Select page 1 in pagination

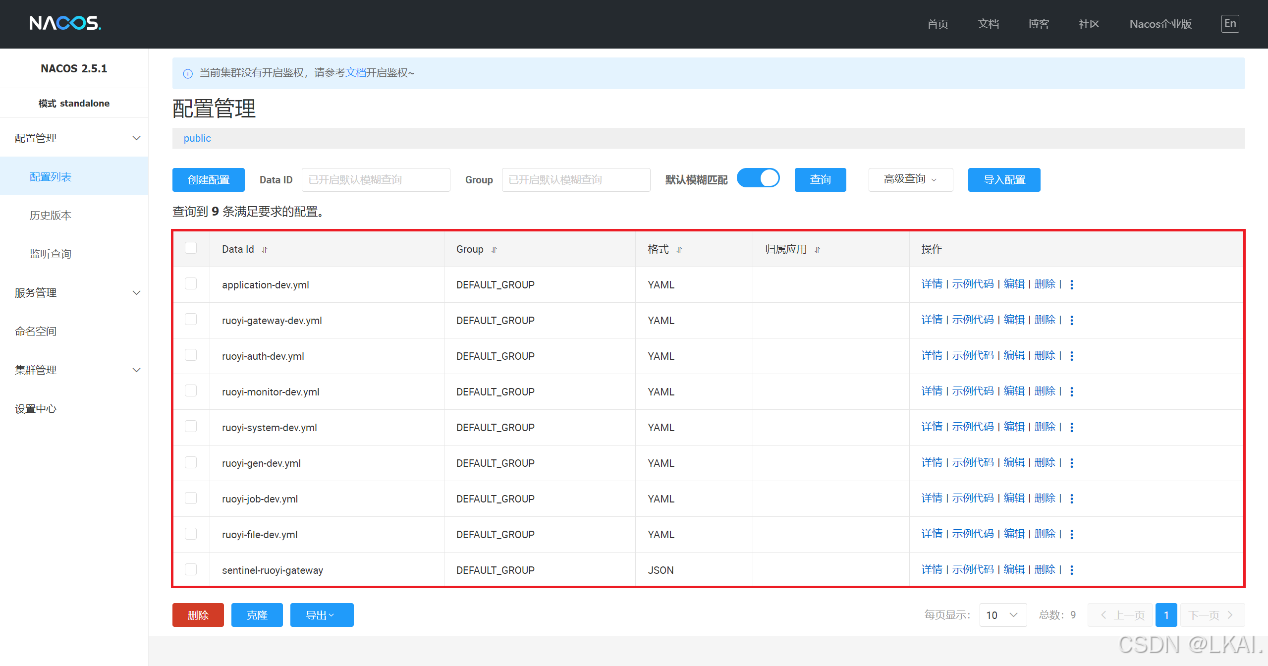[x=1166, y=615]
